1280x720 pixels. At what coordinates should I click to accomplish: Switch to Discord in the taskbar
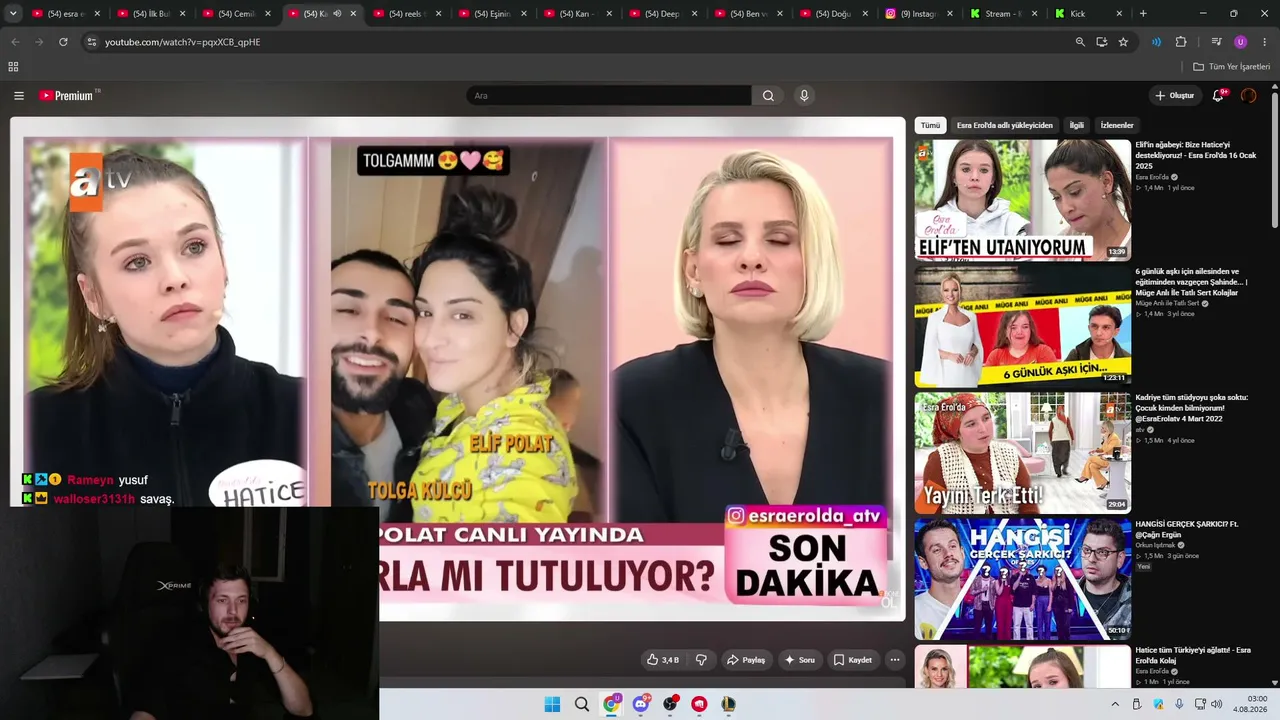click(x=641, y=704)
